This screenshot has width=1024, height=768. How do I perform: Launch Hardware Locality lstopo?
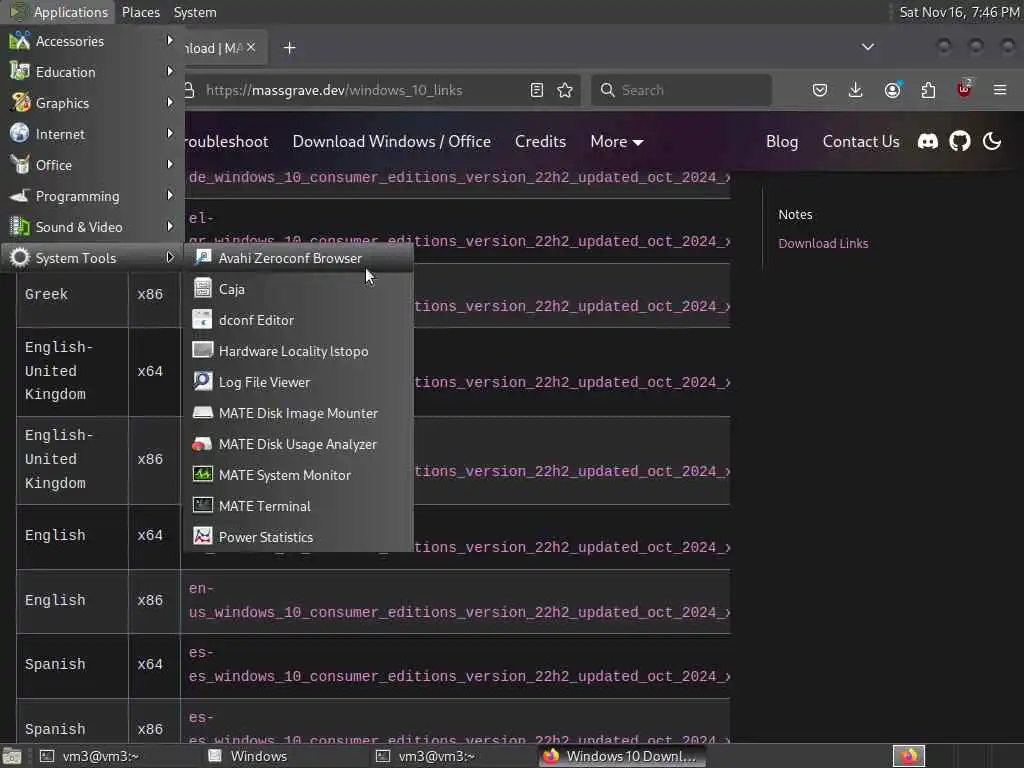[x=298, y=351]
